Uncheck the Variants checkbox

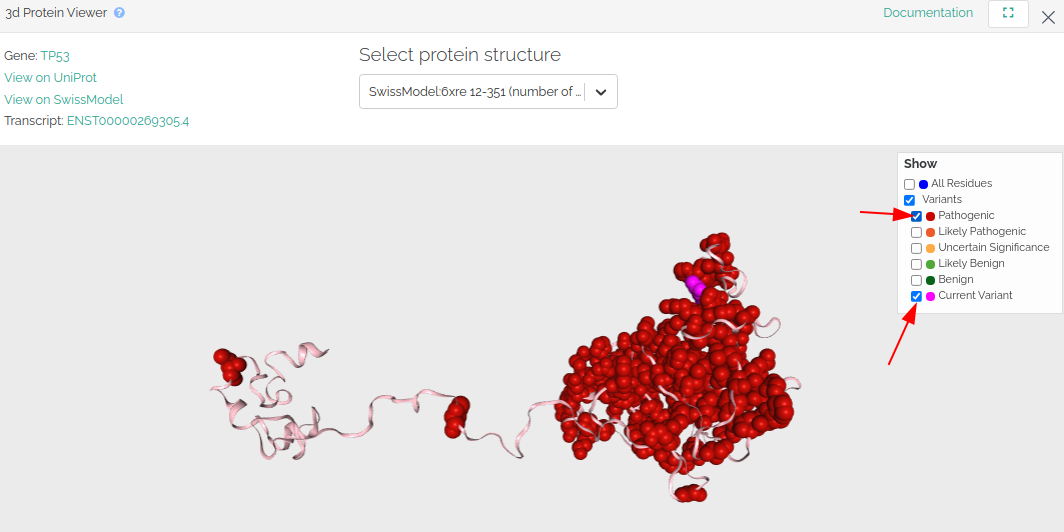(x=909, y=200)
